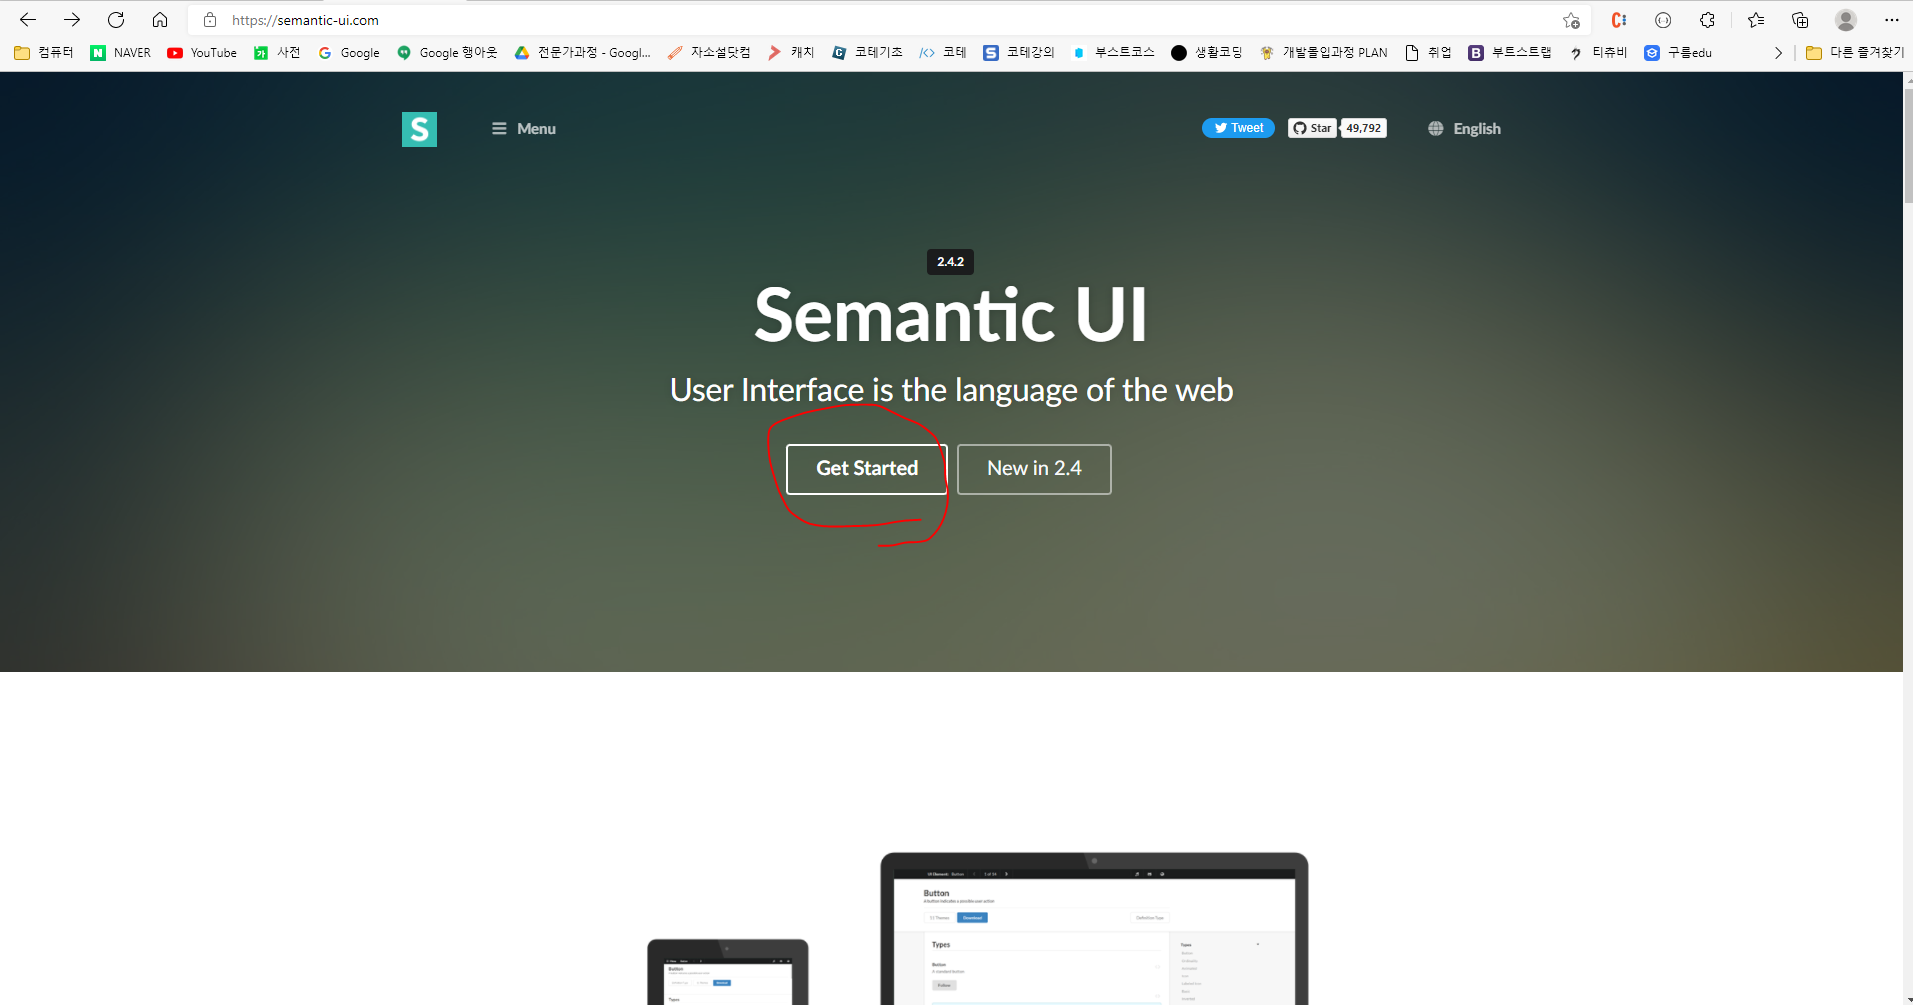This screenshot has height=1005, width=1913.
Task: Open the NAVER bookmark
Action: pos(121,53)
